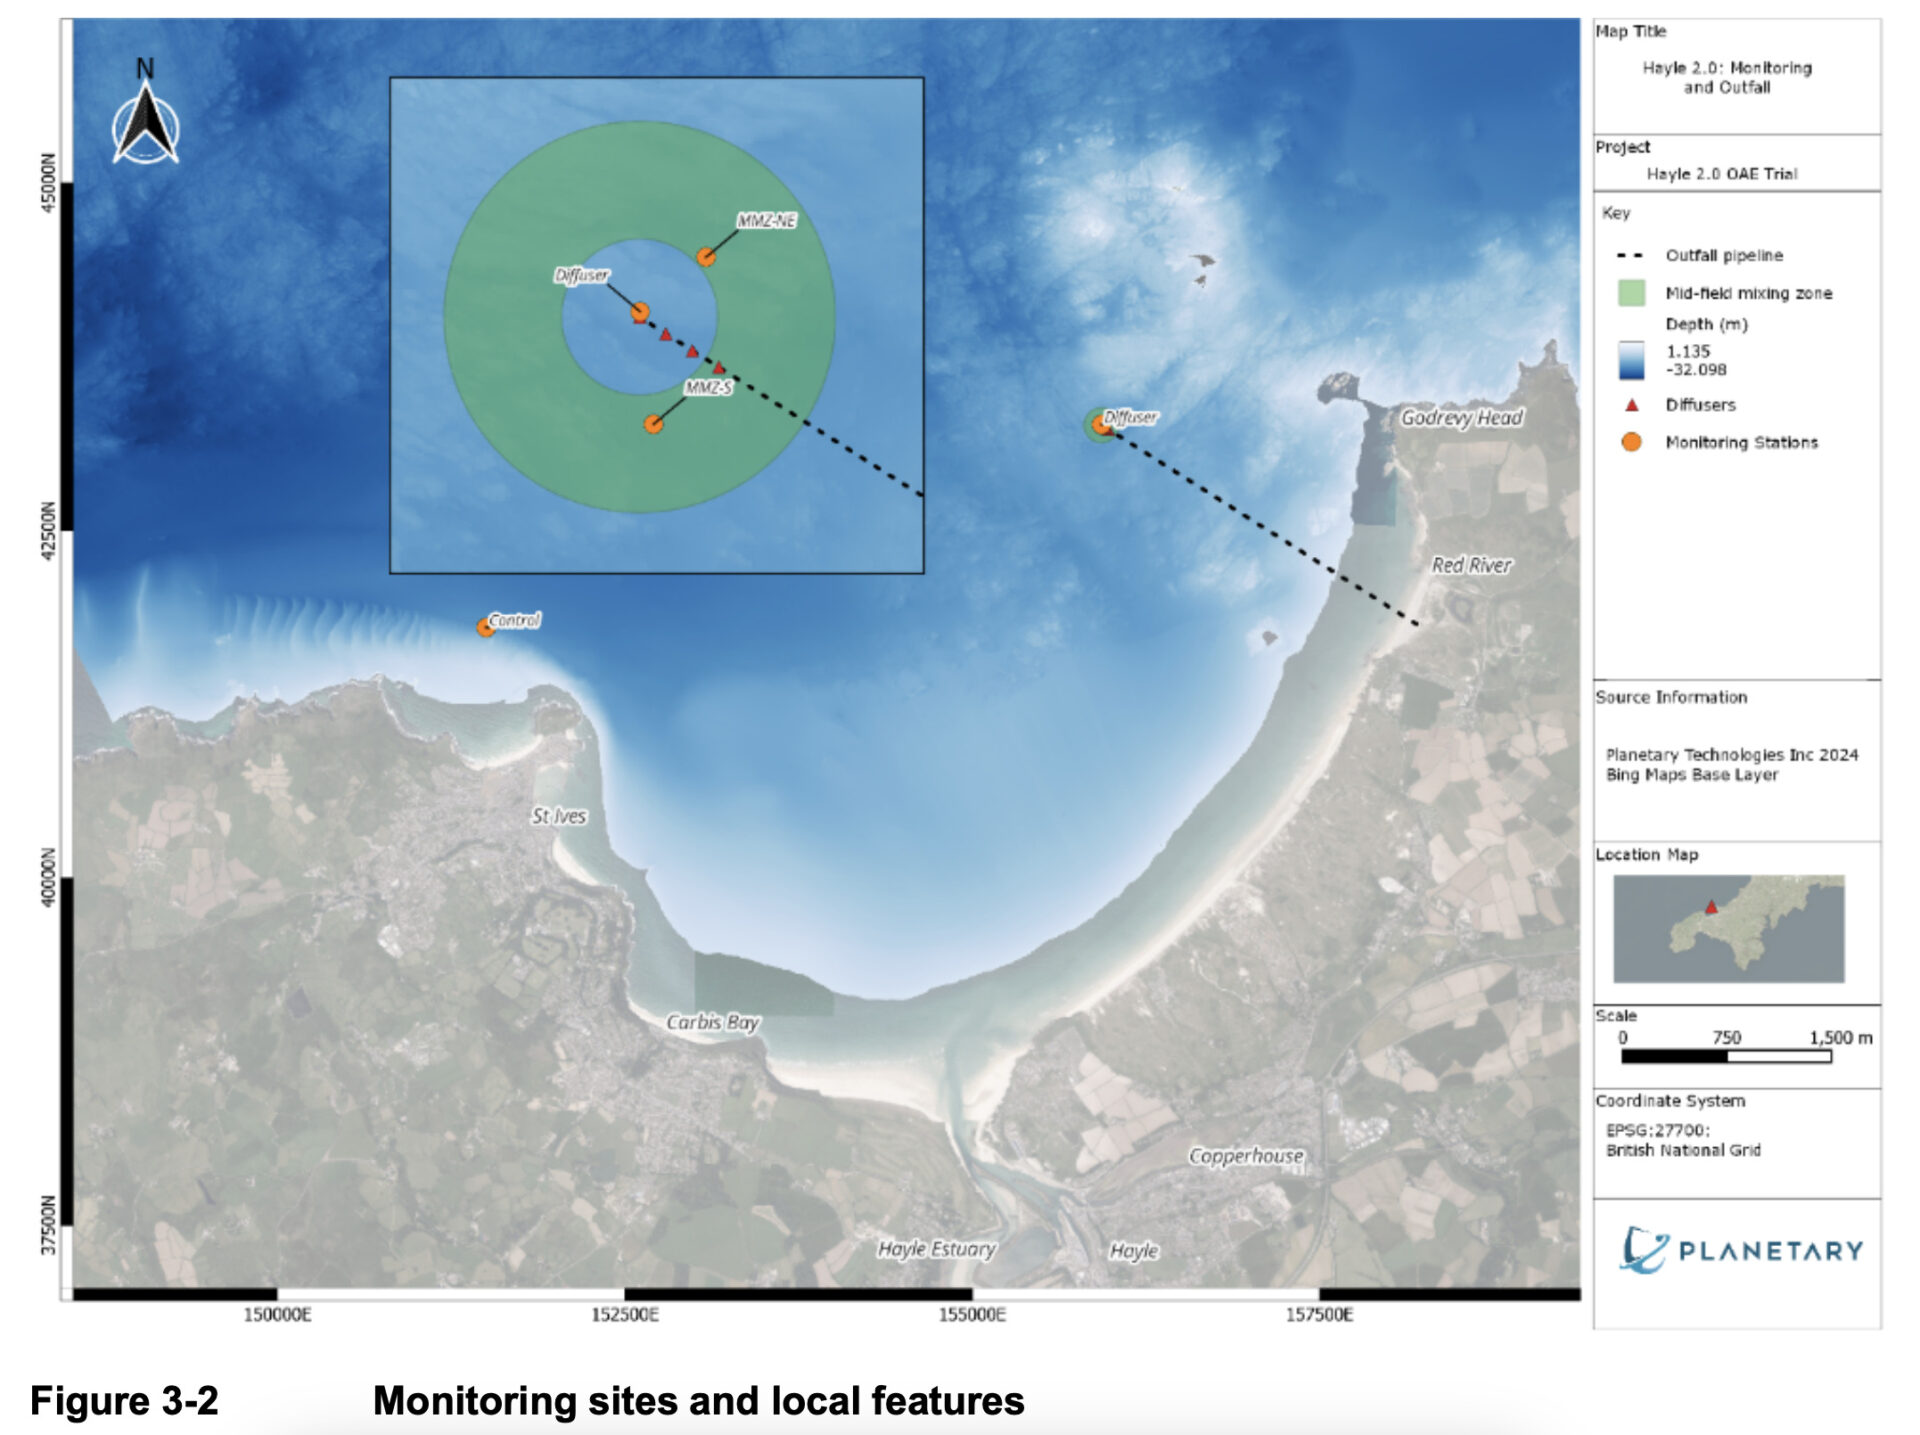Screen dimensions: 1920x1435
Task: Click the Control monitoring station marker
Action: coord(485,628)
